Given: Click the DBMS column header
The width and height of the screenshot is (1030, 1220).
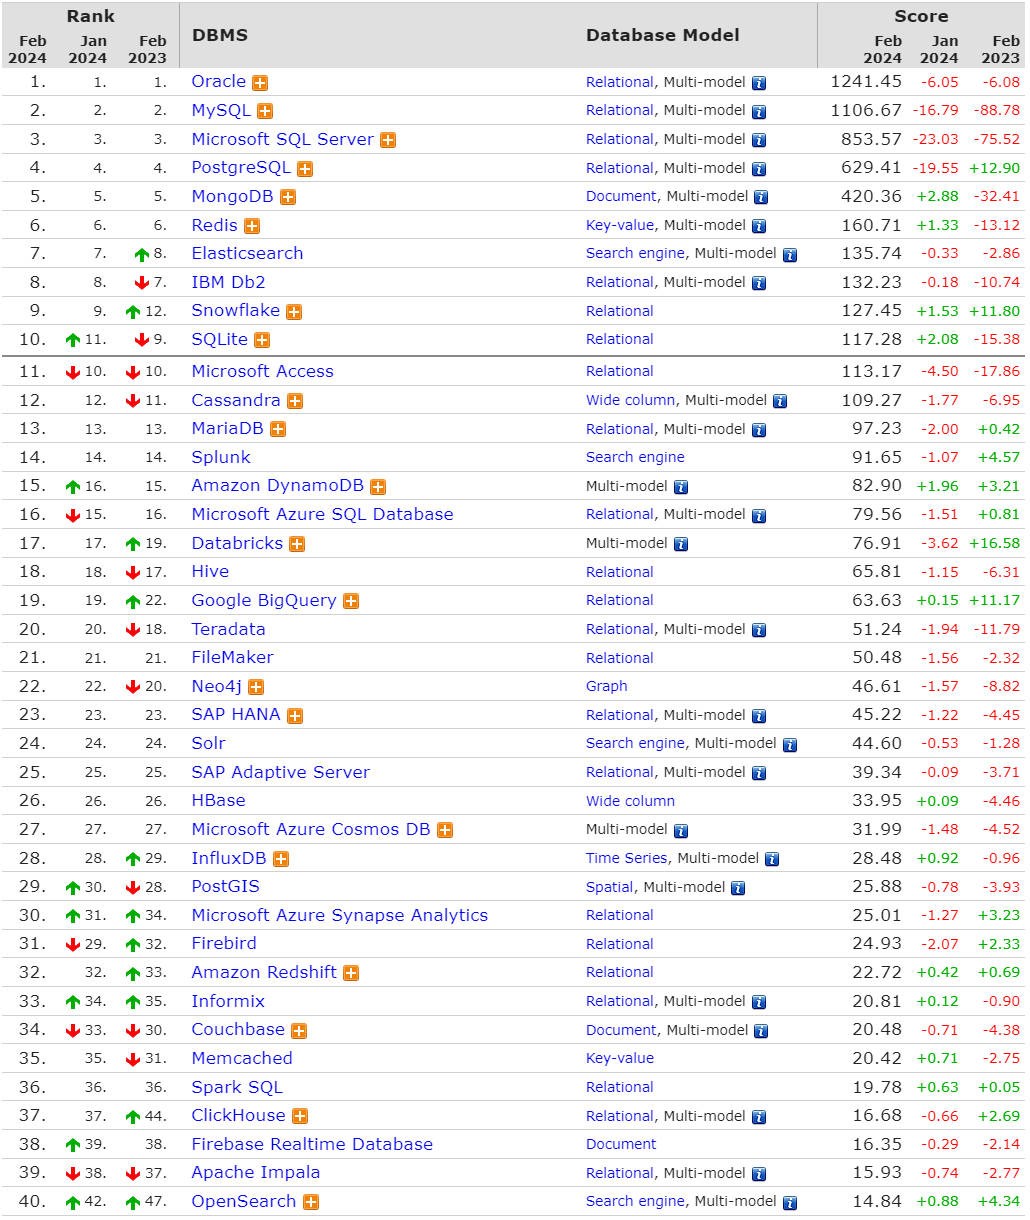Looking at the screenshot, I should click(x=220, y=35).
